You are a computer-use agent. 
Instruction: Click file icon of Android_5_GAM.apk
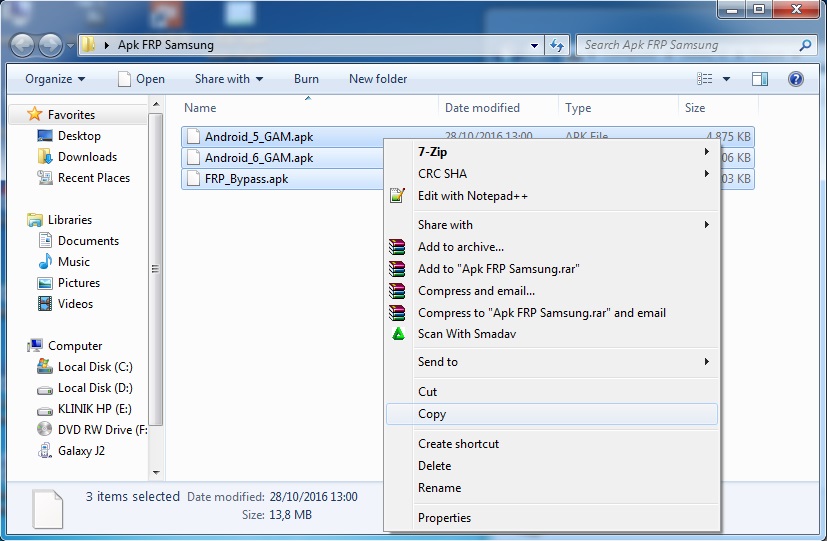point(194,137)
